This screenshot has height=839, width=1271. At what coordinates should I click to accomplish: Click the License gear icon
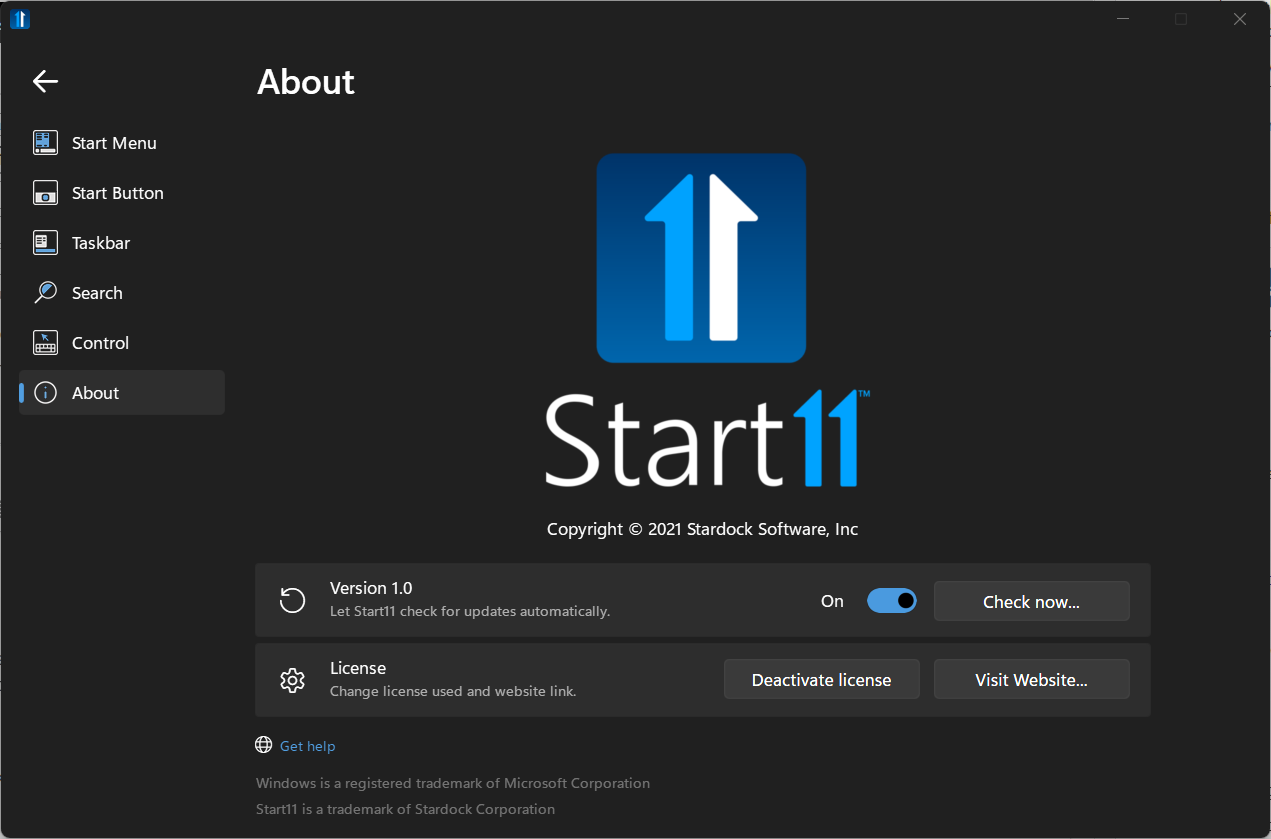tap(292, 680)
